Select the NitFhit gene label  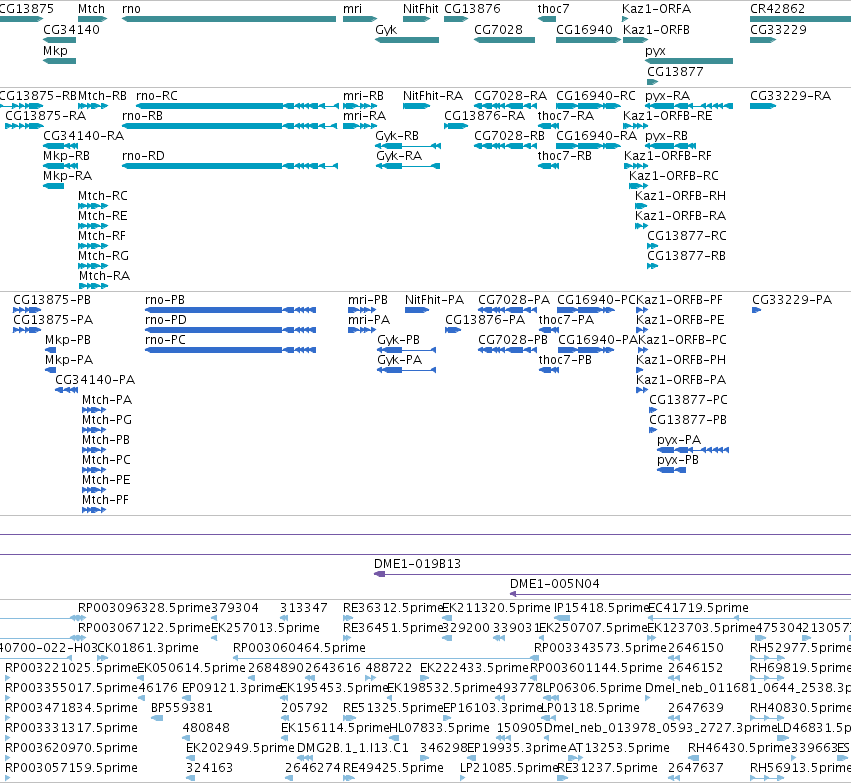pyautogui.click(x=421, y=9)
